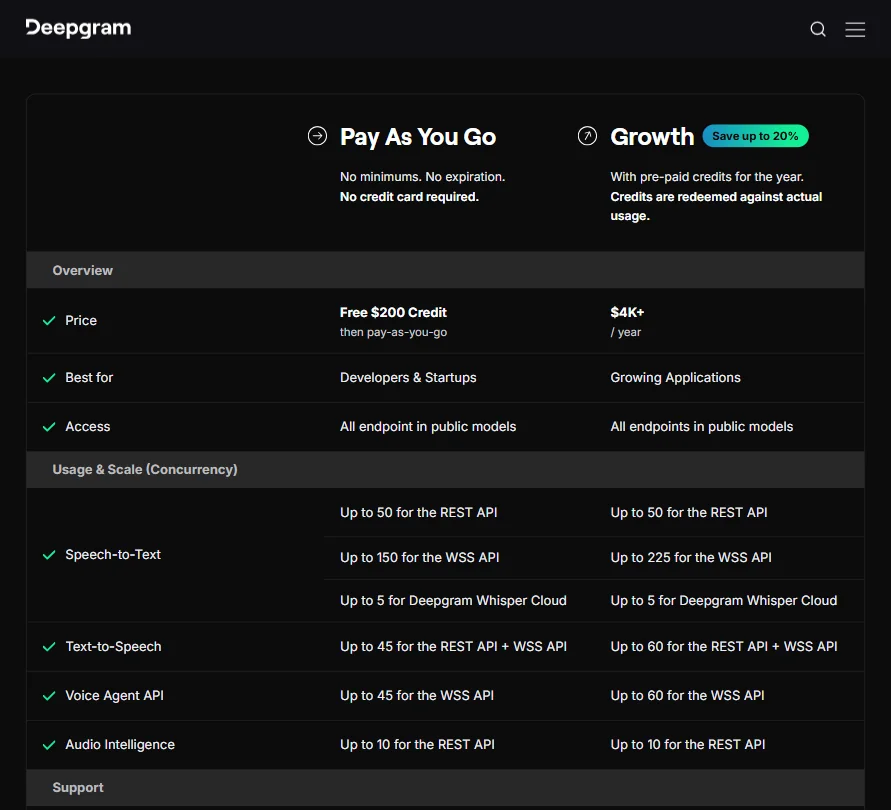Click the Support section header
The width and height of the screenshot is (891, 810).
[x=445, y=787]
